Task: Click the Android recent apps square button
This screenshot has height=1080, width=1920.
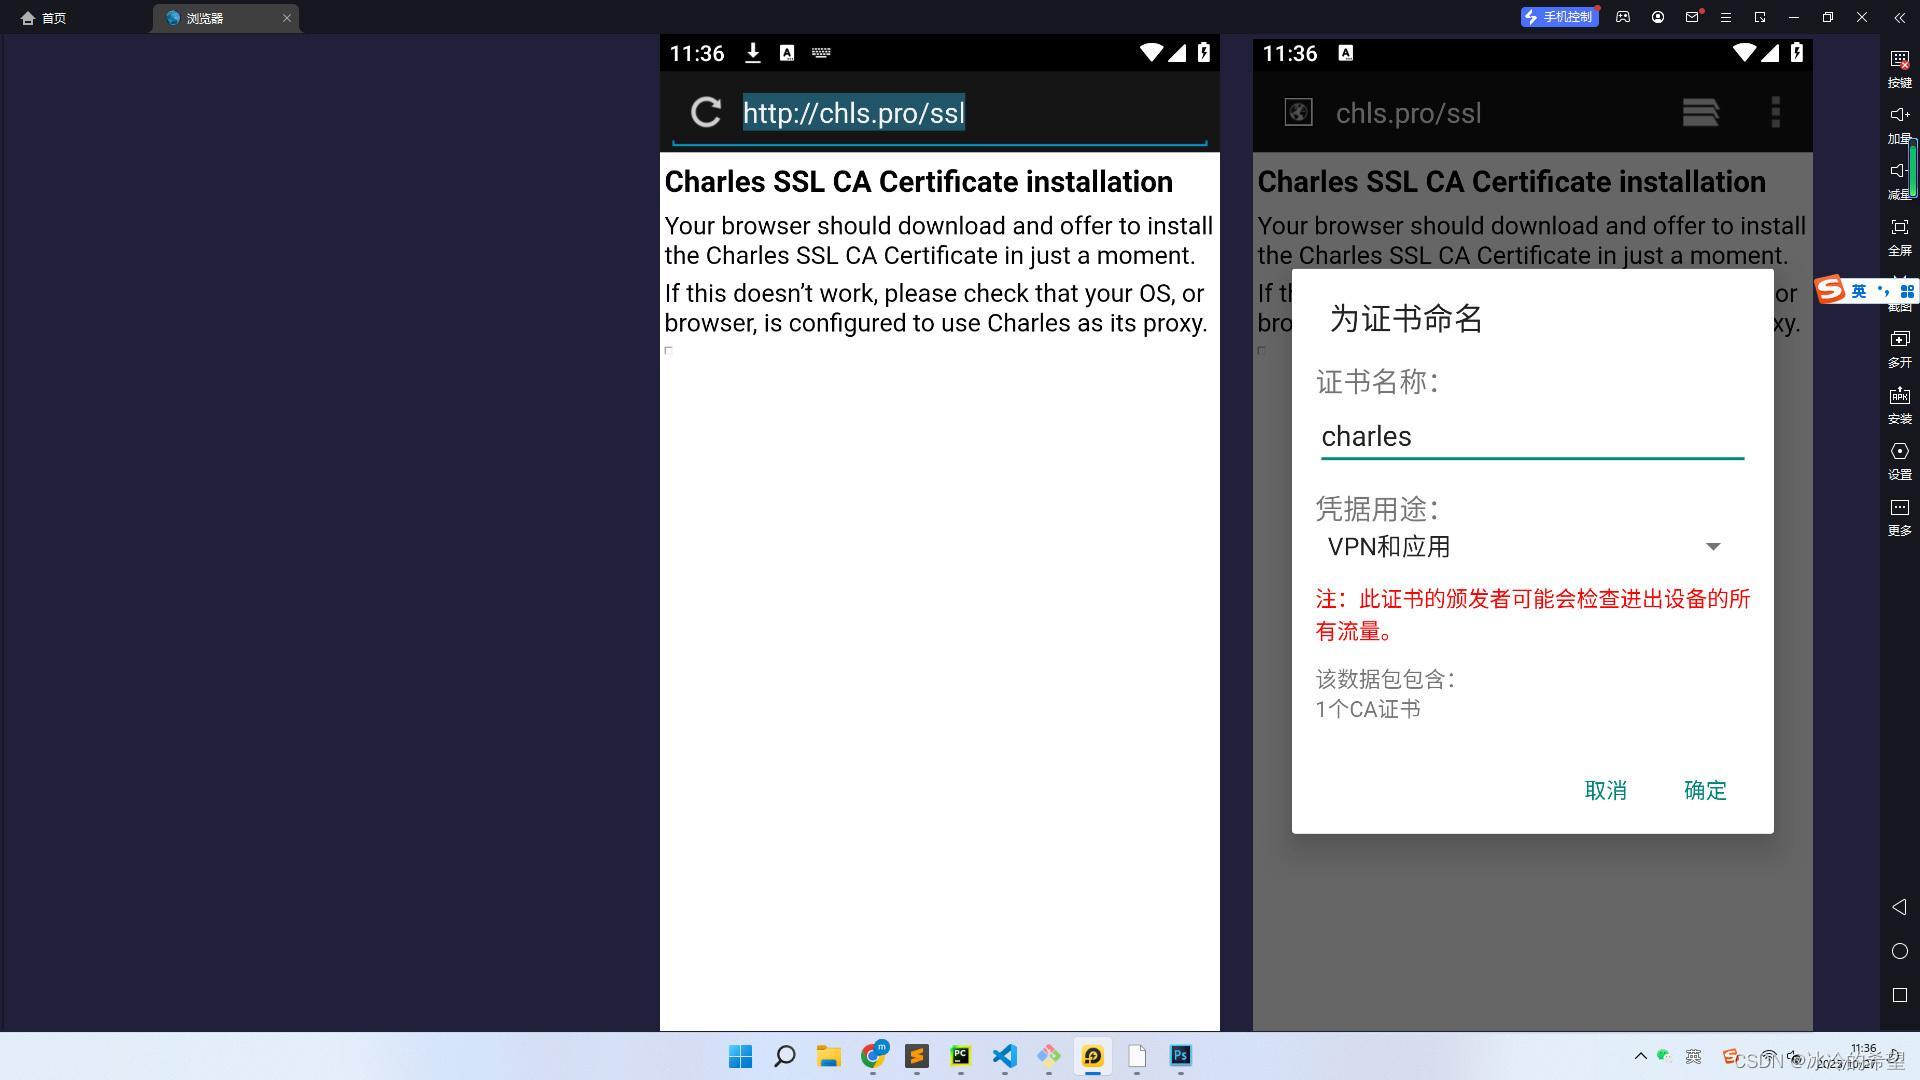Action: point(1899,995)
